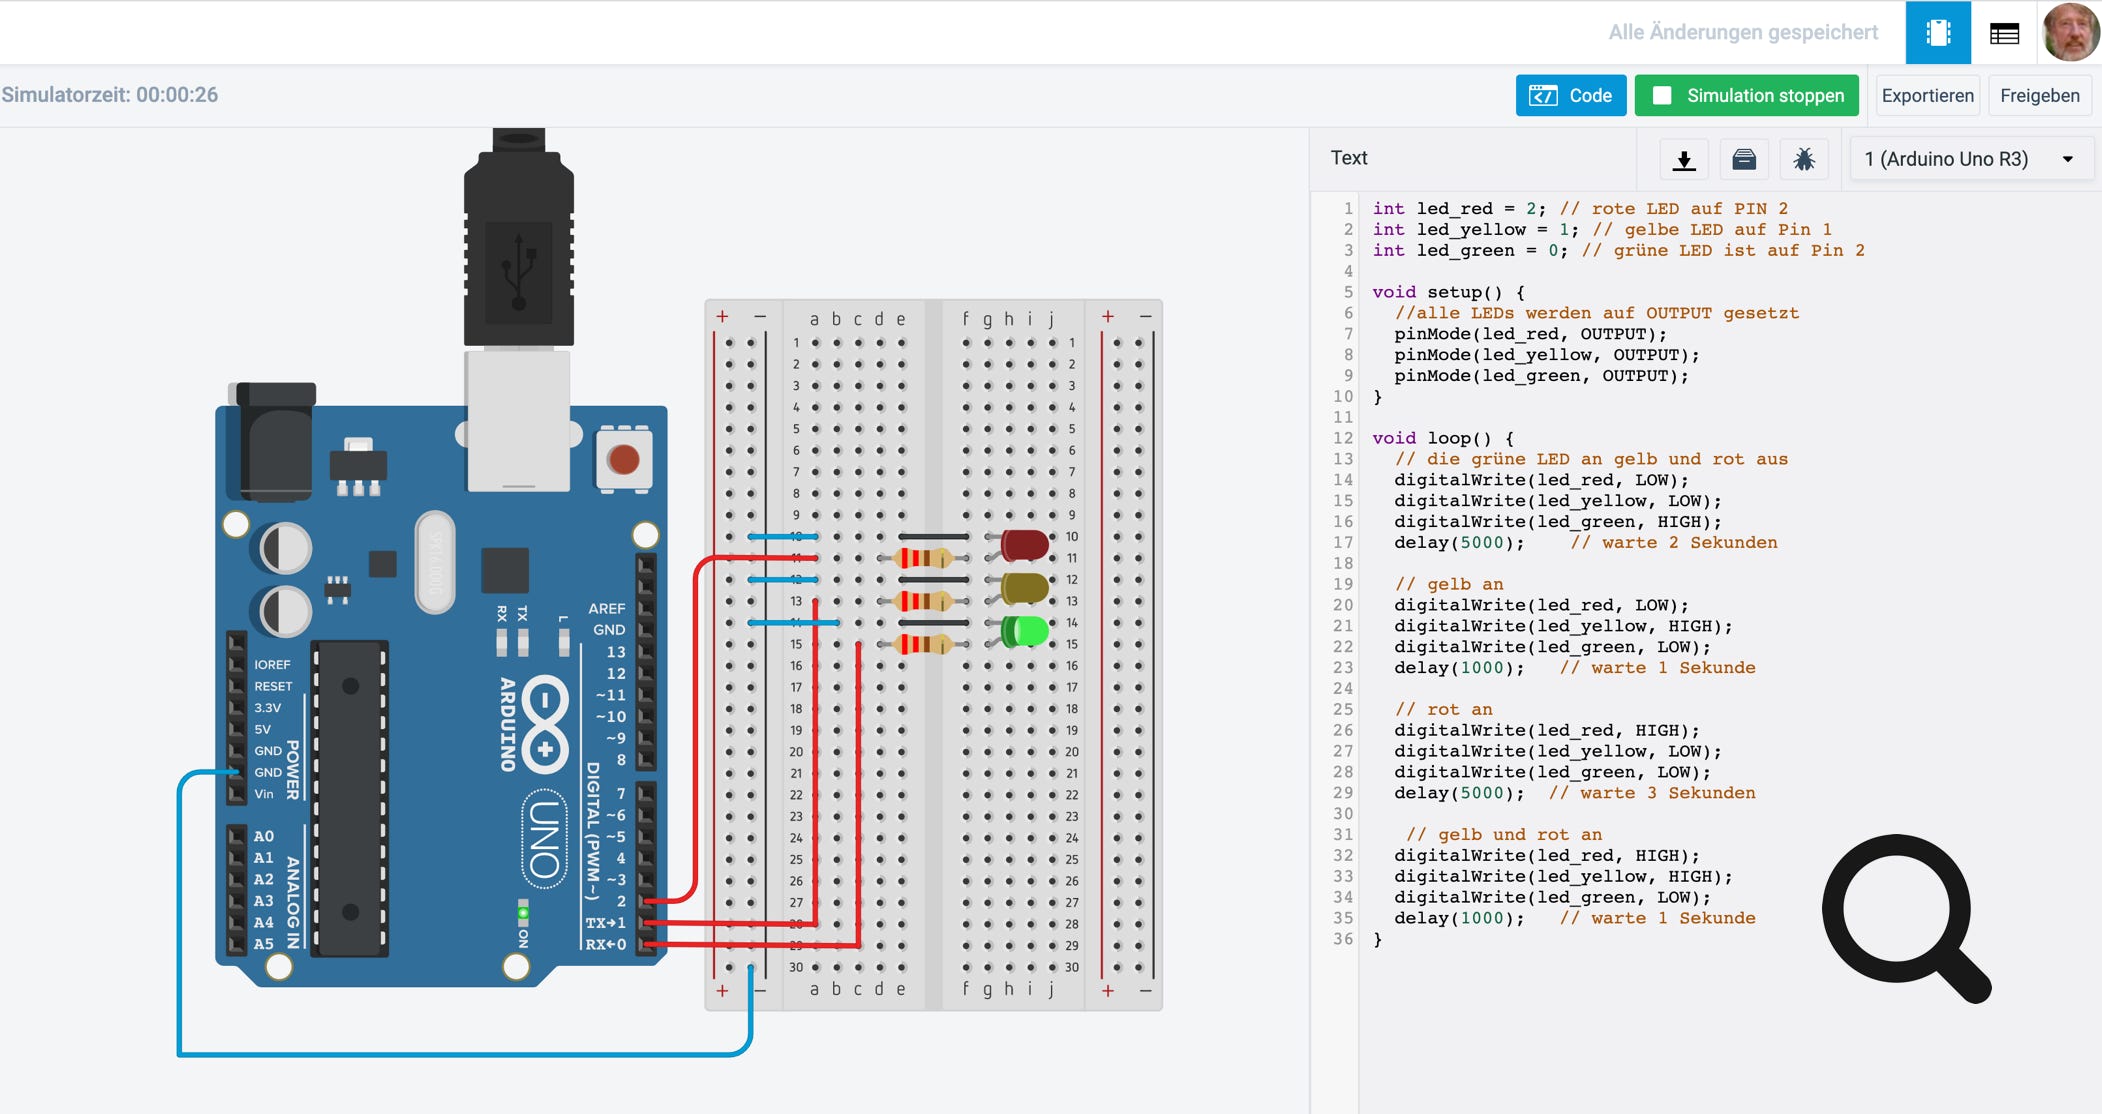The width and height of the screenshot is (2102, 1114).
Task: Open the Arduino Uno R3 board dropdown
Action: pyautogui.click(x=1970, y=159)
